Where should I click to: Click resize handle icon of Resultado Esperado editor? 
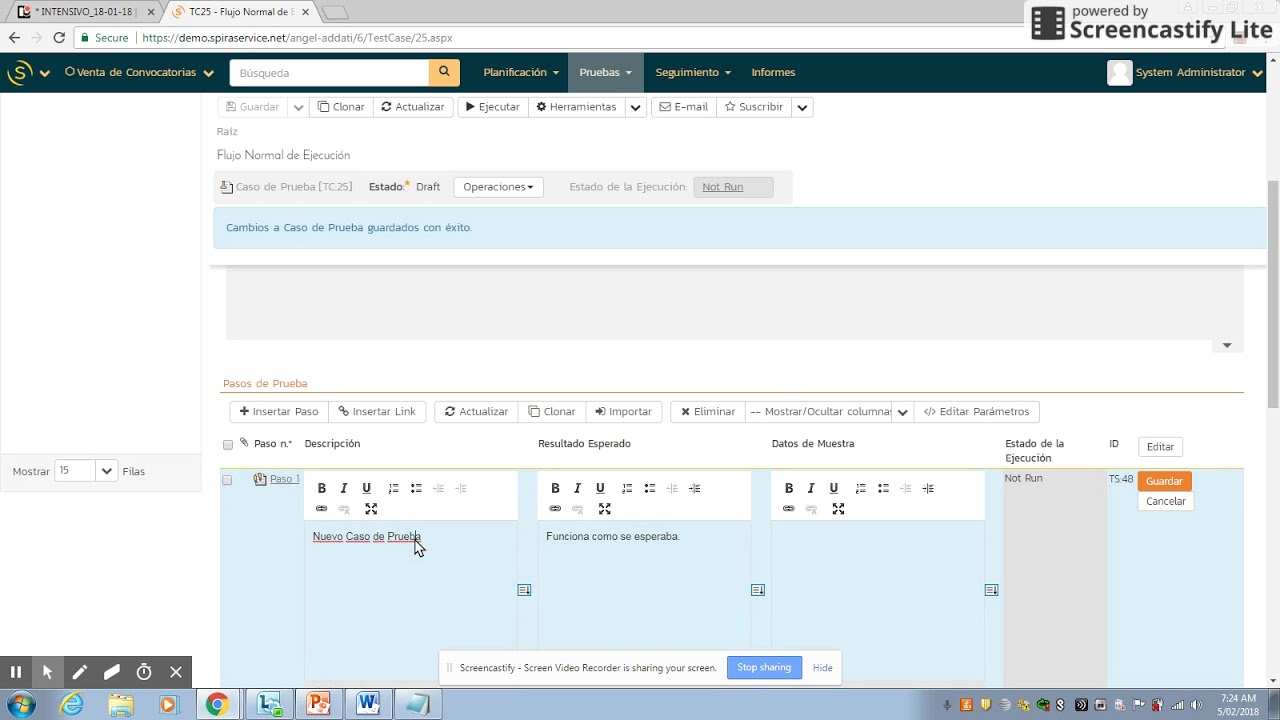point(758,590)
